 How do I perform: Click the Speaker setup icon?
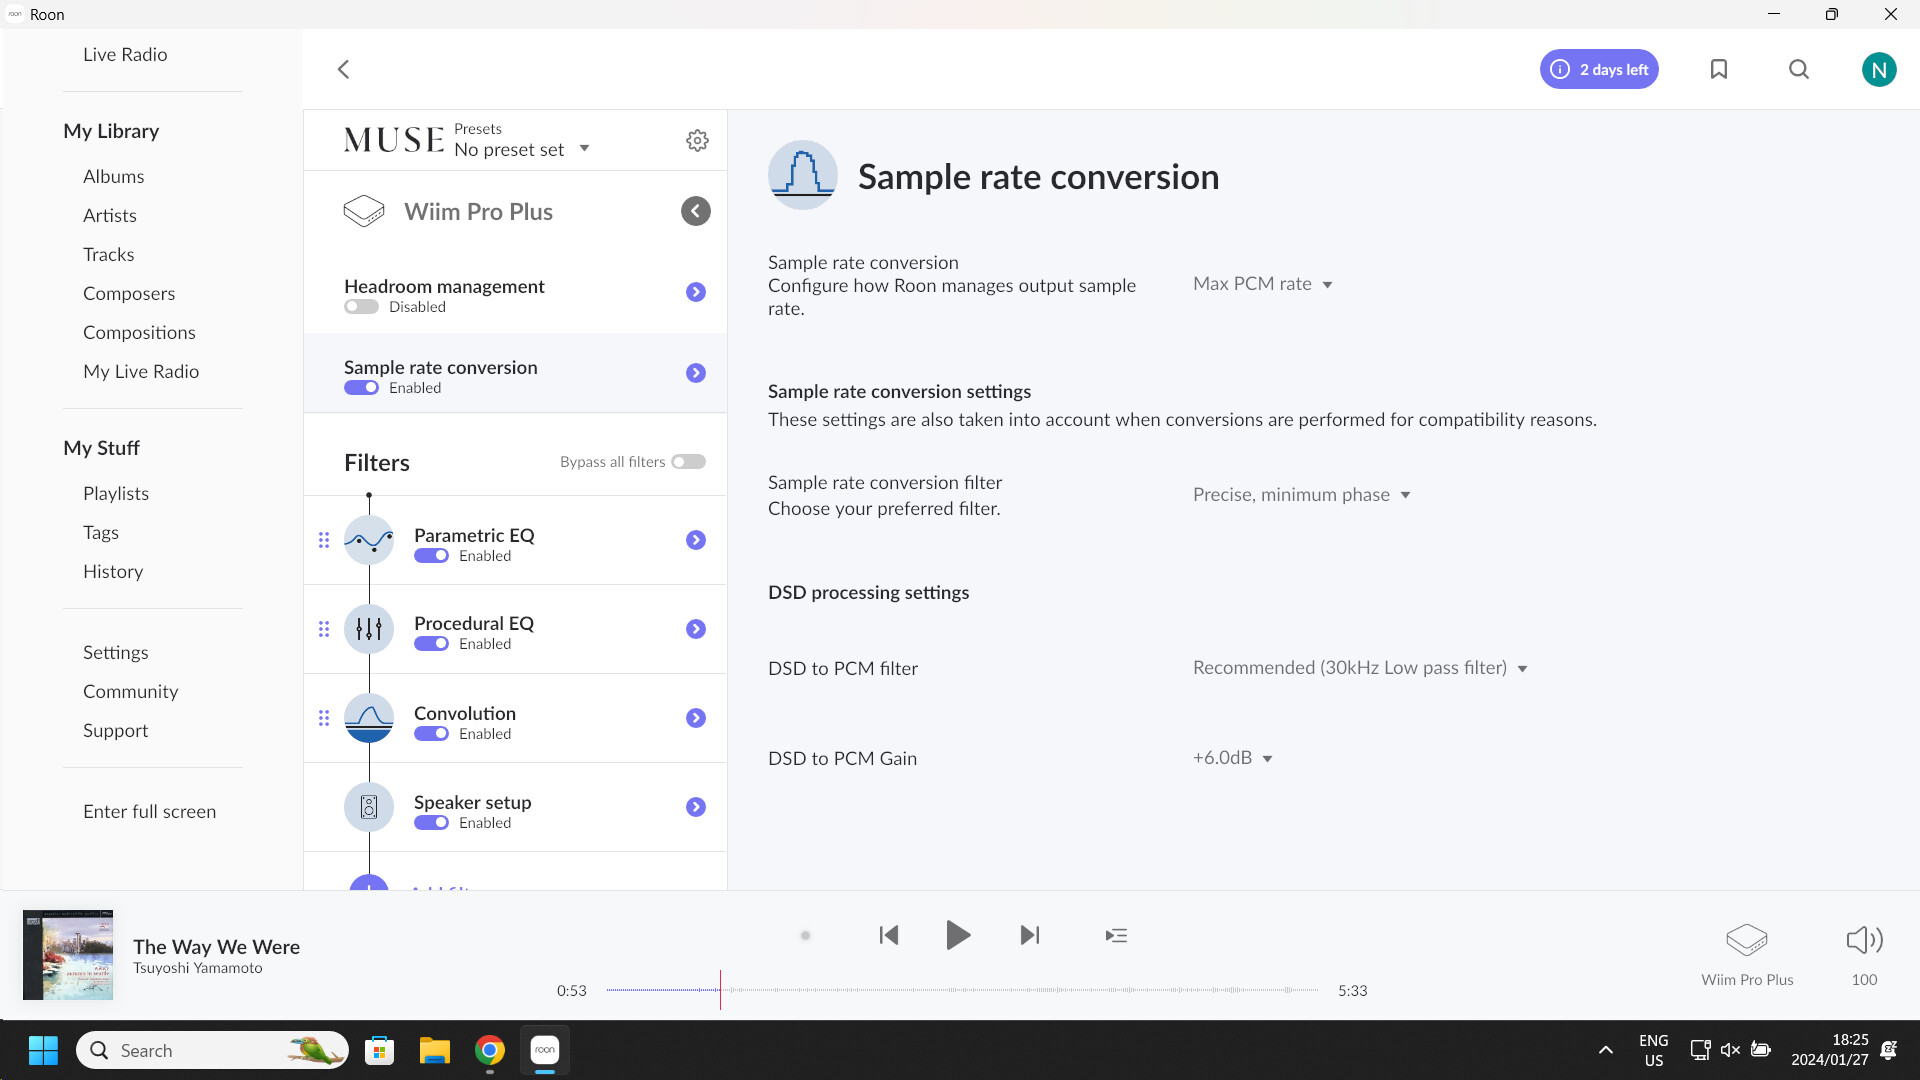tap(369, 807)
